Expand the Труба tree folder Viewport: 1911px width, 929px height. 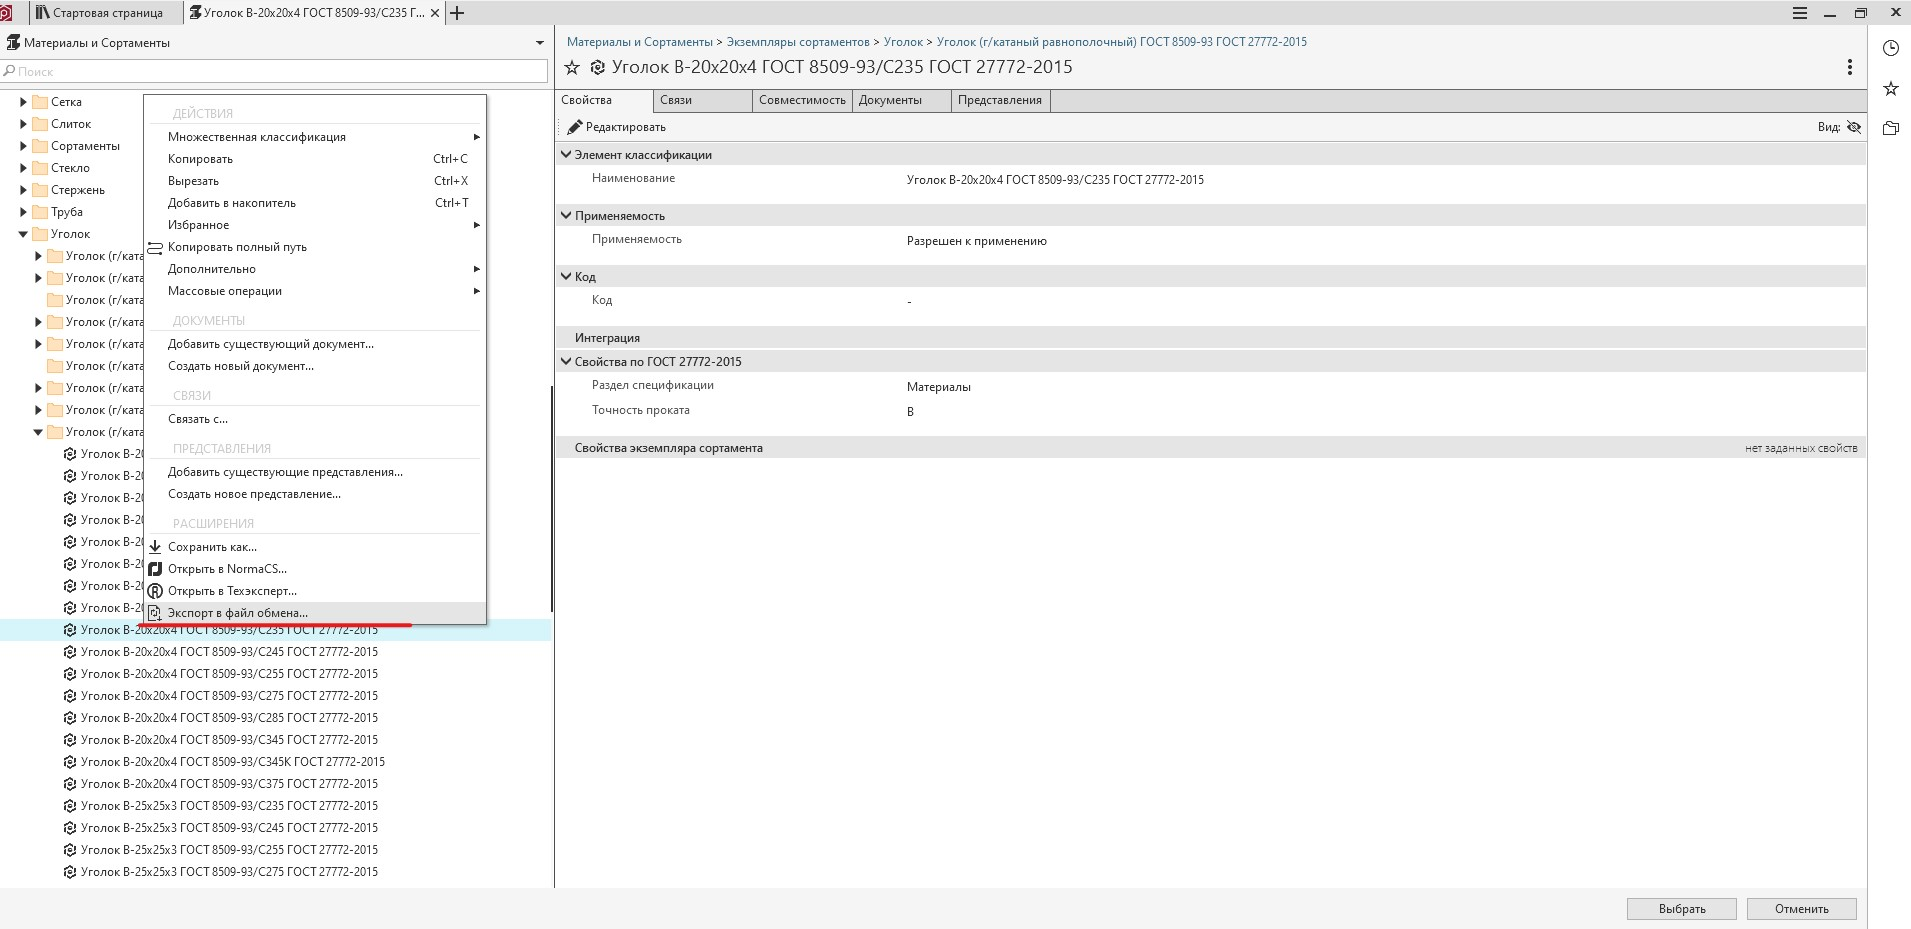(23, 212)
